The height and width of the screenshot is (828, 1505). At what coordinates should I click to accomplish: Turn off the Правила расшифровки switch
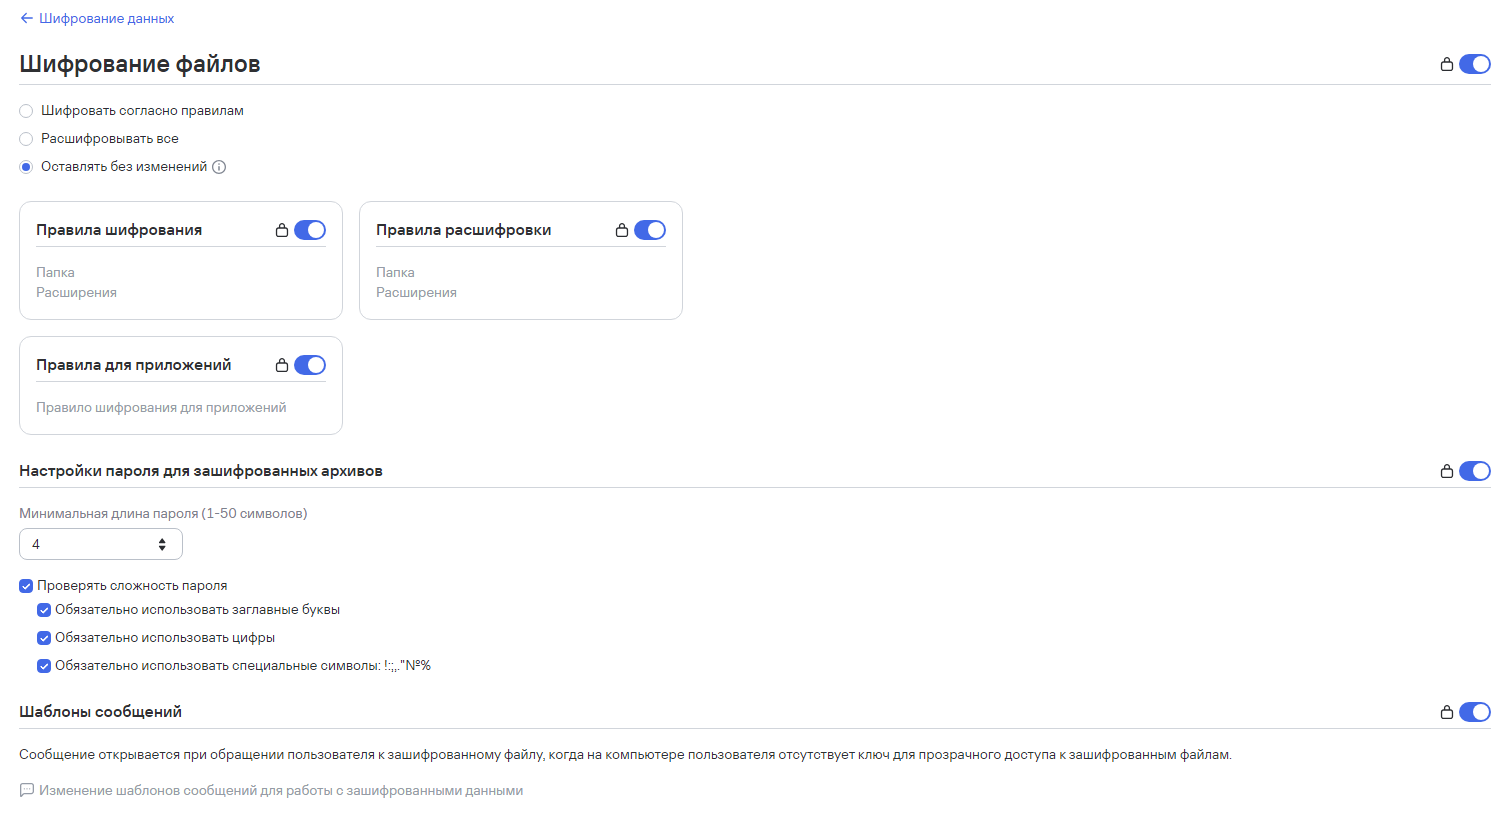[x=650, y=230]
